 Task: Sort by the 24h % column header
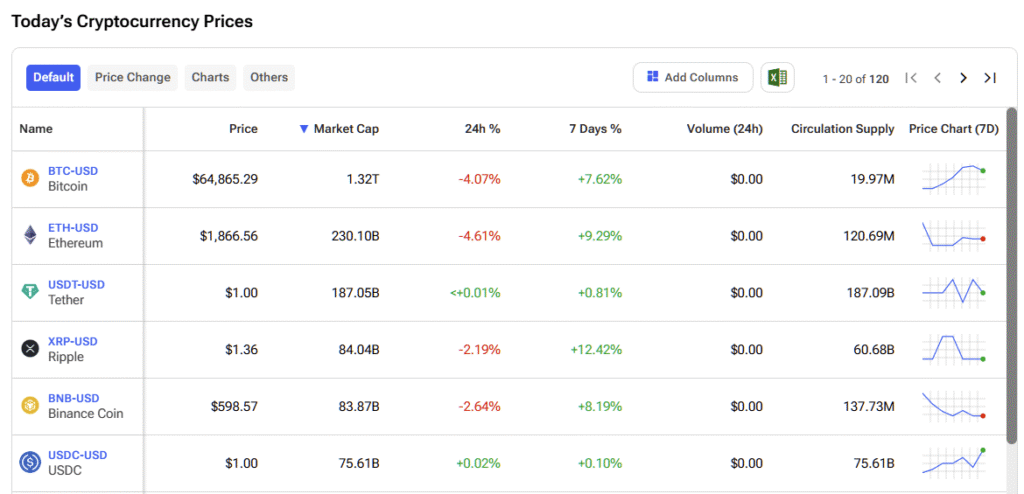coord(482,129)
